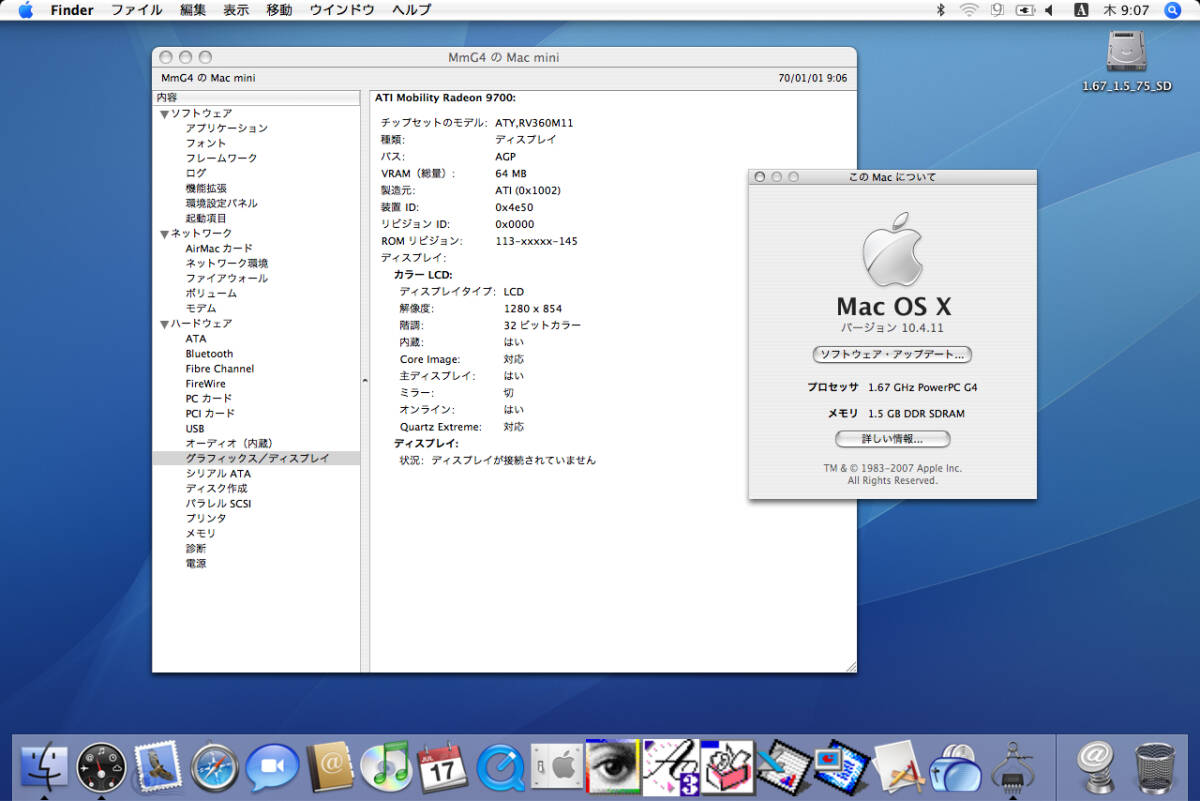The image size is (1200, 801).
Task: Launch Dashboard from the Dock
Action: 102,767
